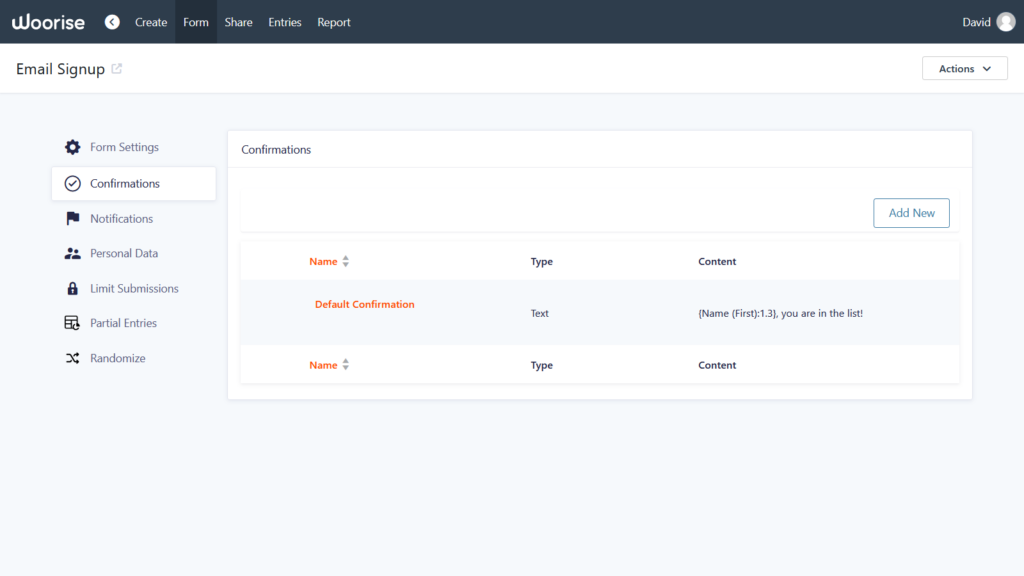
Task: Switch to the Create tab
Action: (x=151, y=22)
